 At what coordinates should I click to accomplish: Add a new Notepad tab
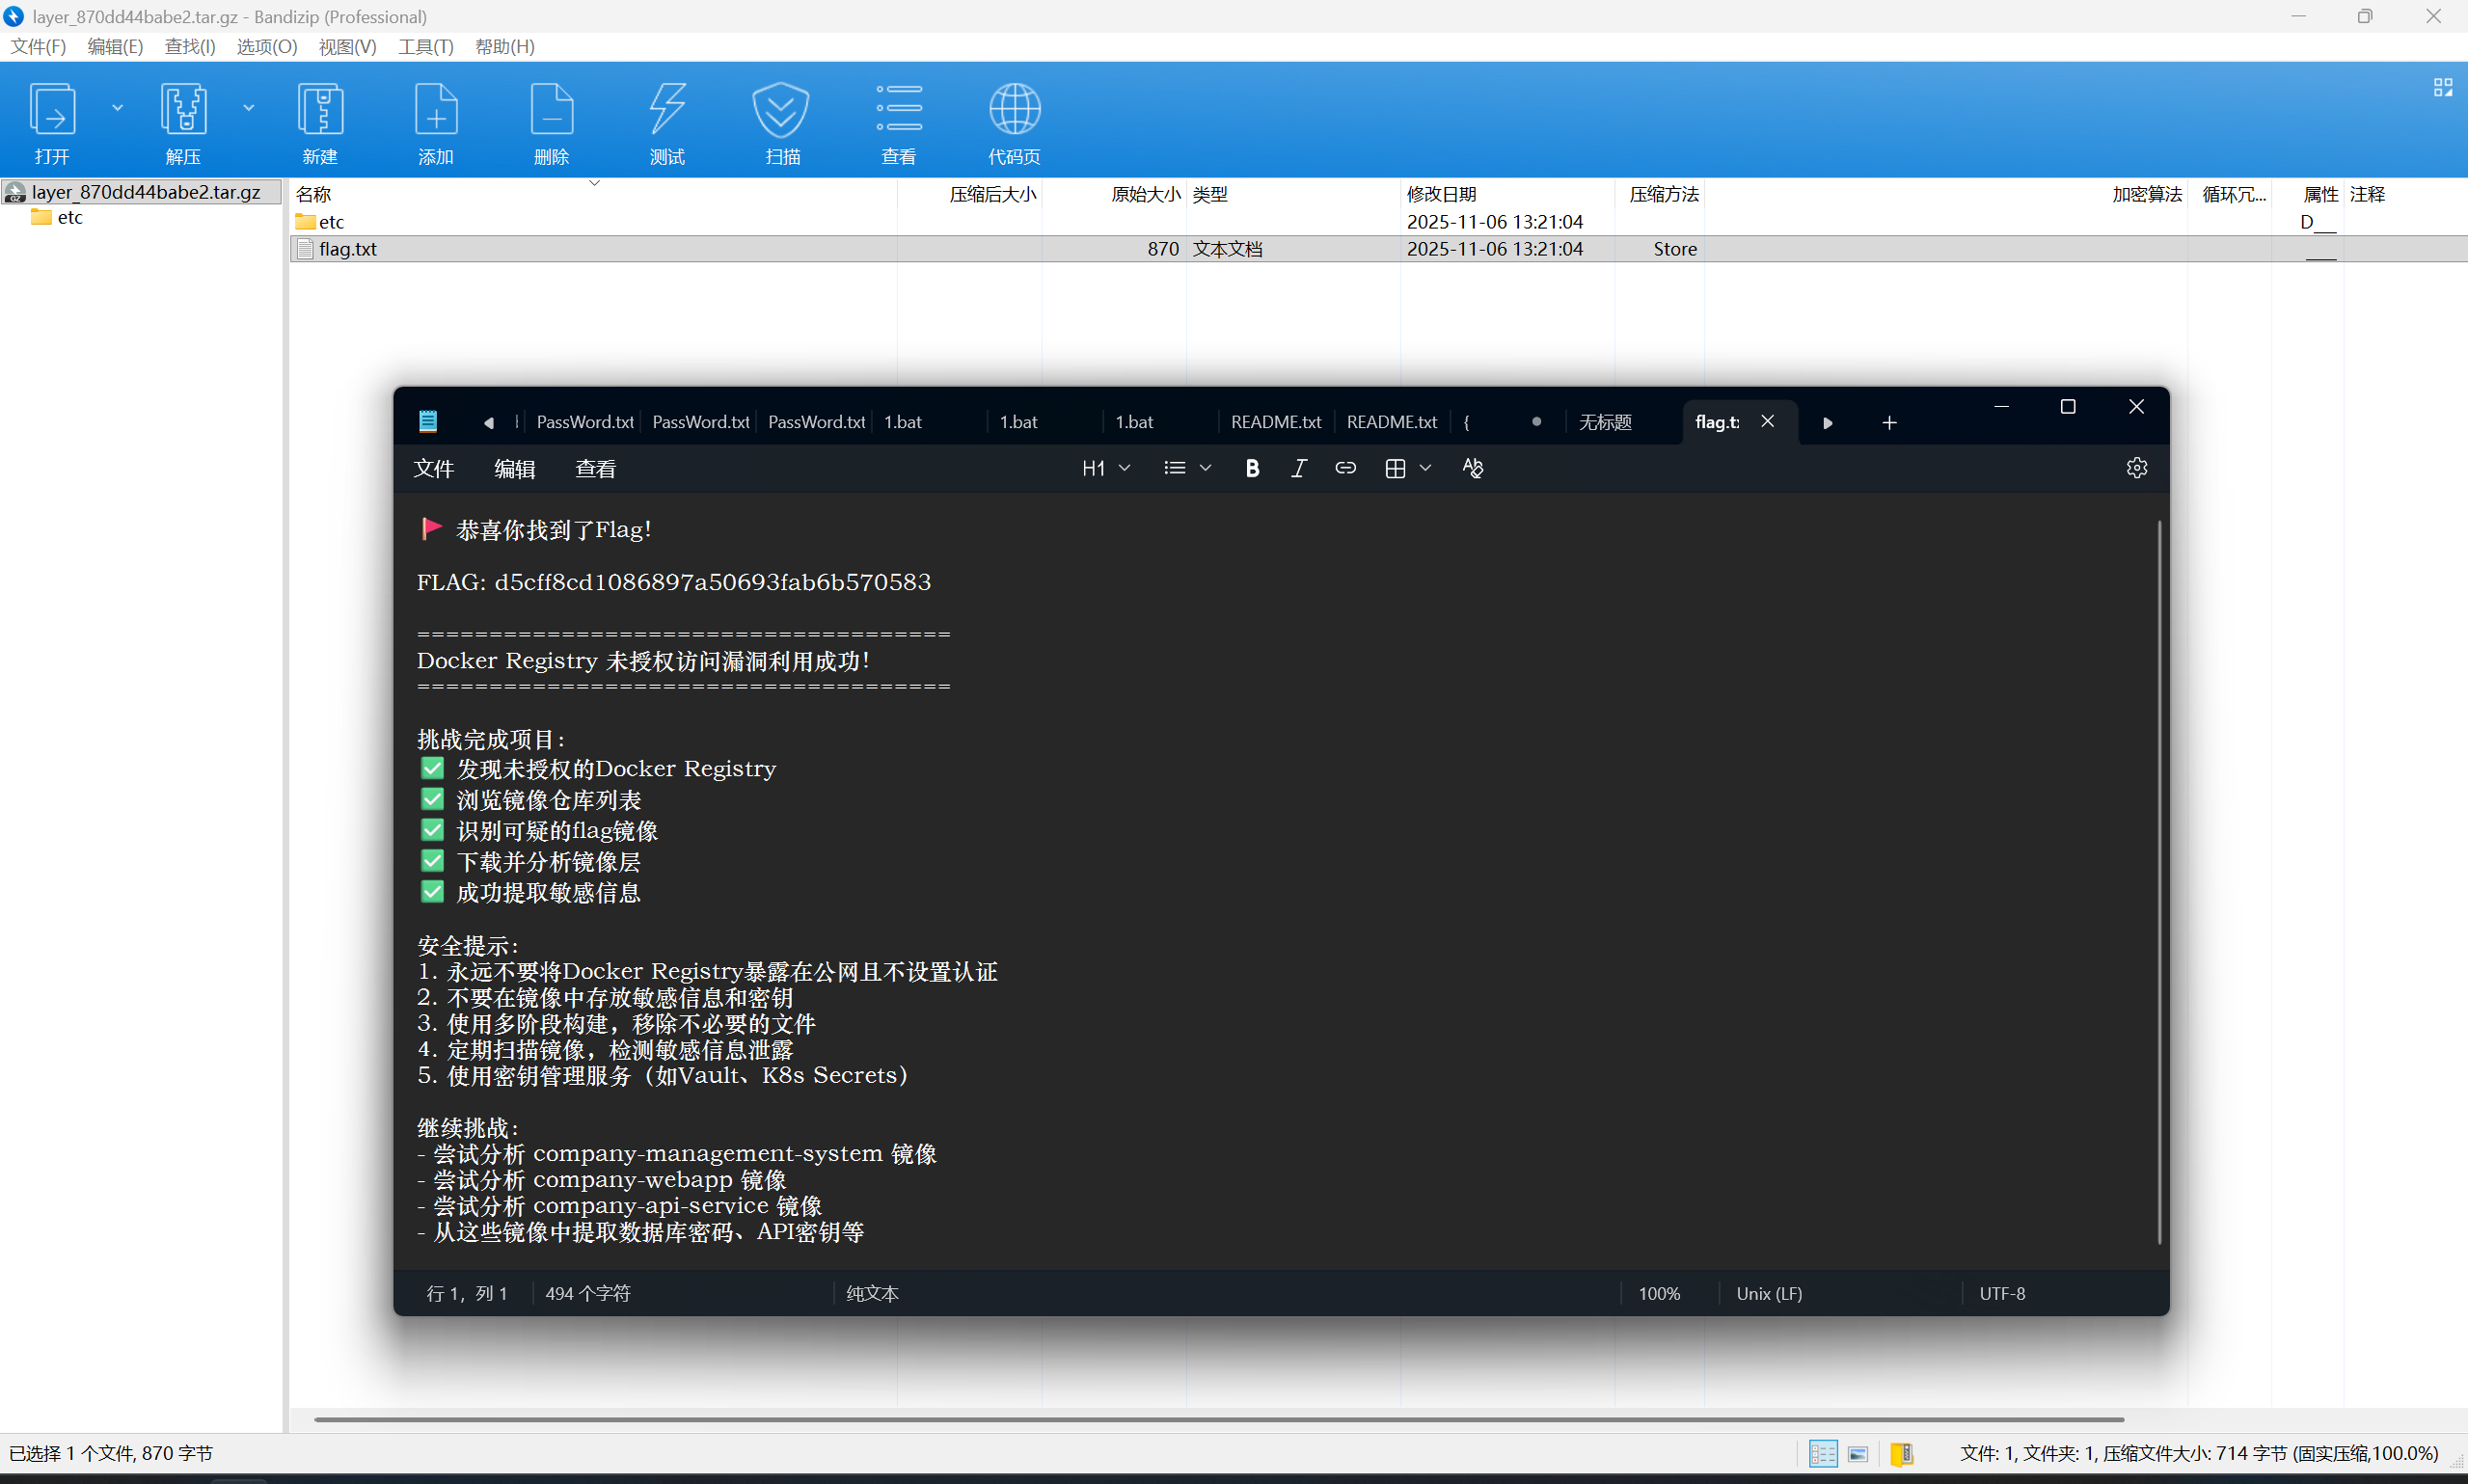tap(1889, 423)
